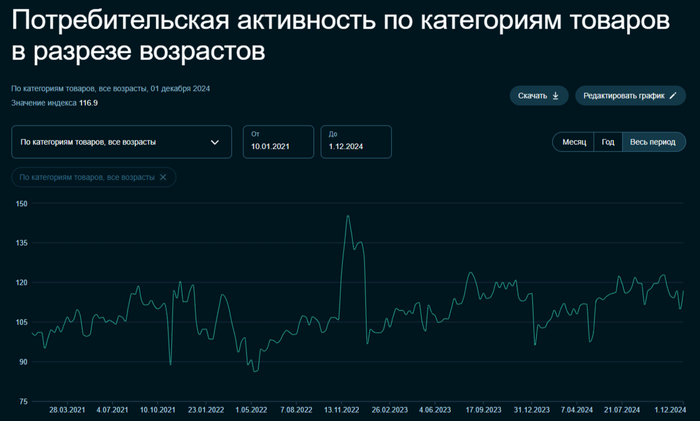Image resolution: width=700 pixels, height=421 pixels.
Task: Click the download arrow icon in Скачать
Action: point(555,96)
